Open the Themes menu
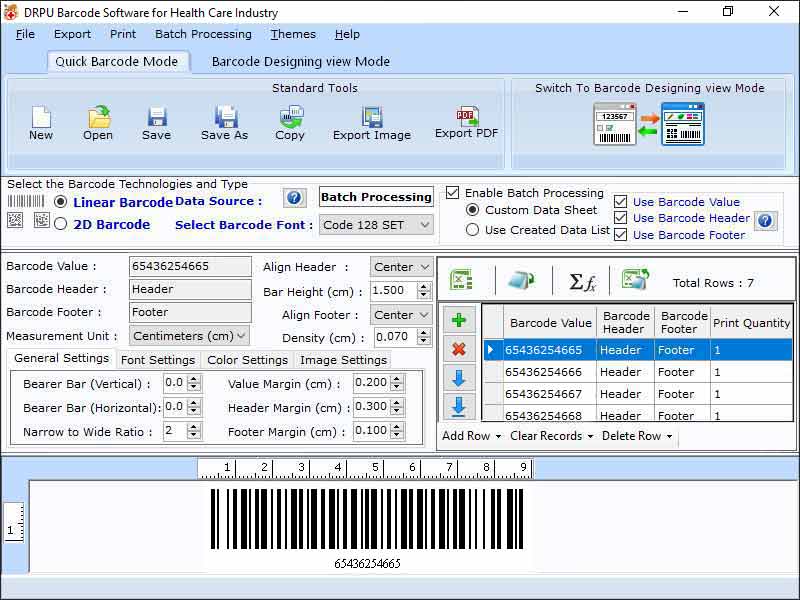Image resolution: width=800 pixels, height=600 pixels. point(293,34)
